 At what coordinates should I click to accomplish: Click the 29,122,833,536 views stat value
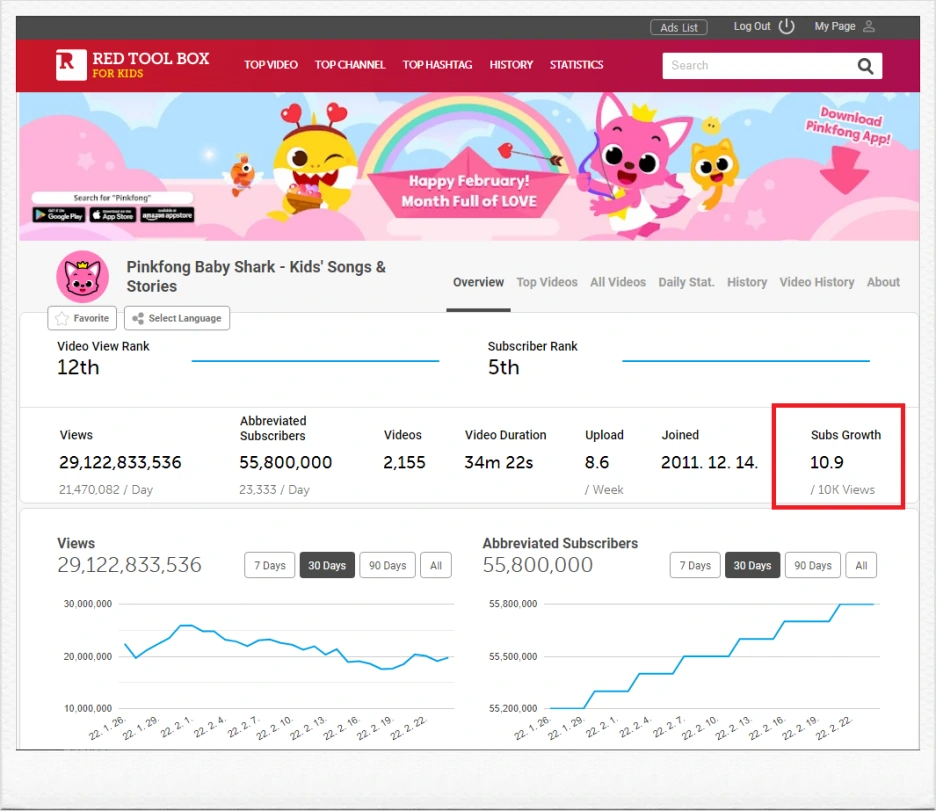pyautogui.click(x=120, y=462)
